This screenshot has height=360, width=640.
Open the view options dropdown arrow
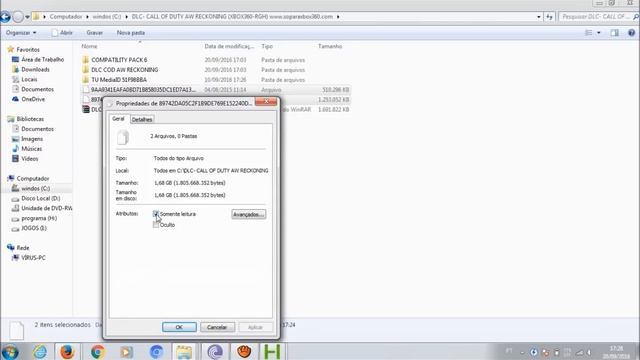click(x=599, y=33)
